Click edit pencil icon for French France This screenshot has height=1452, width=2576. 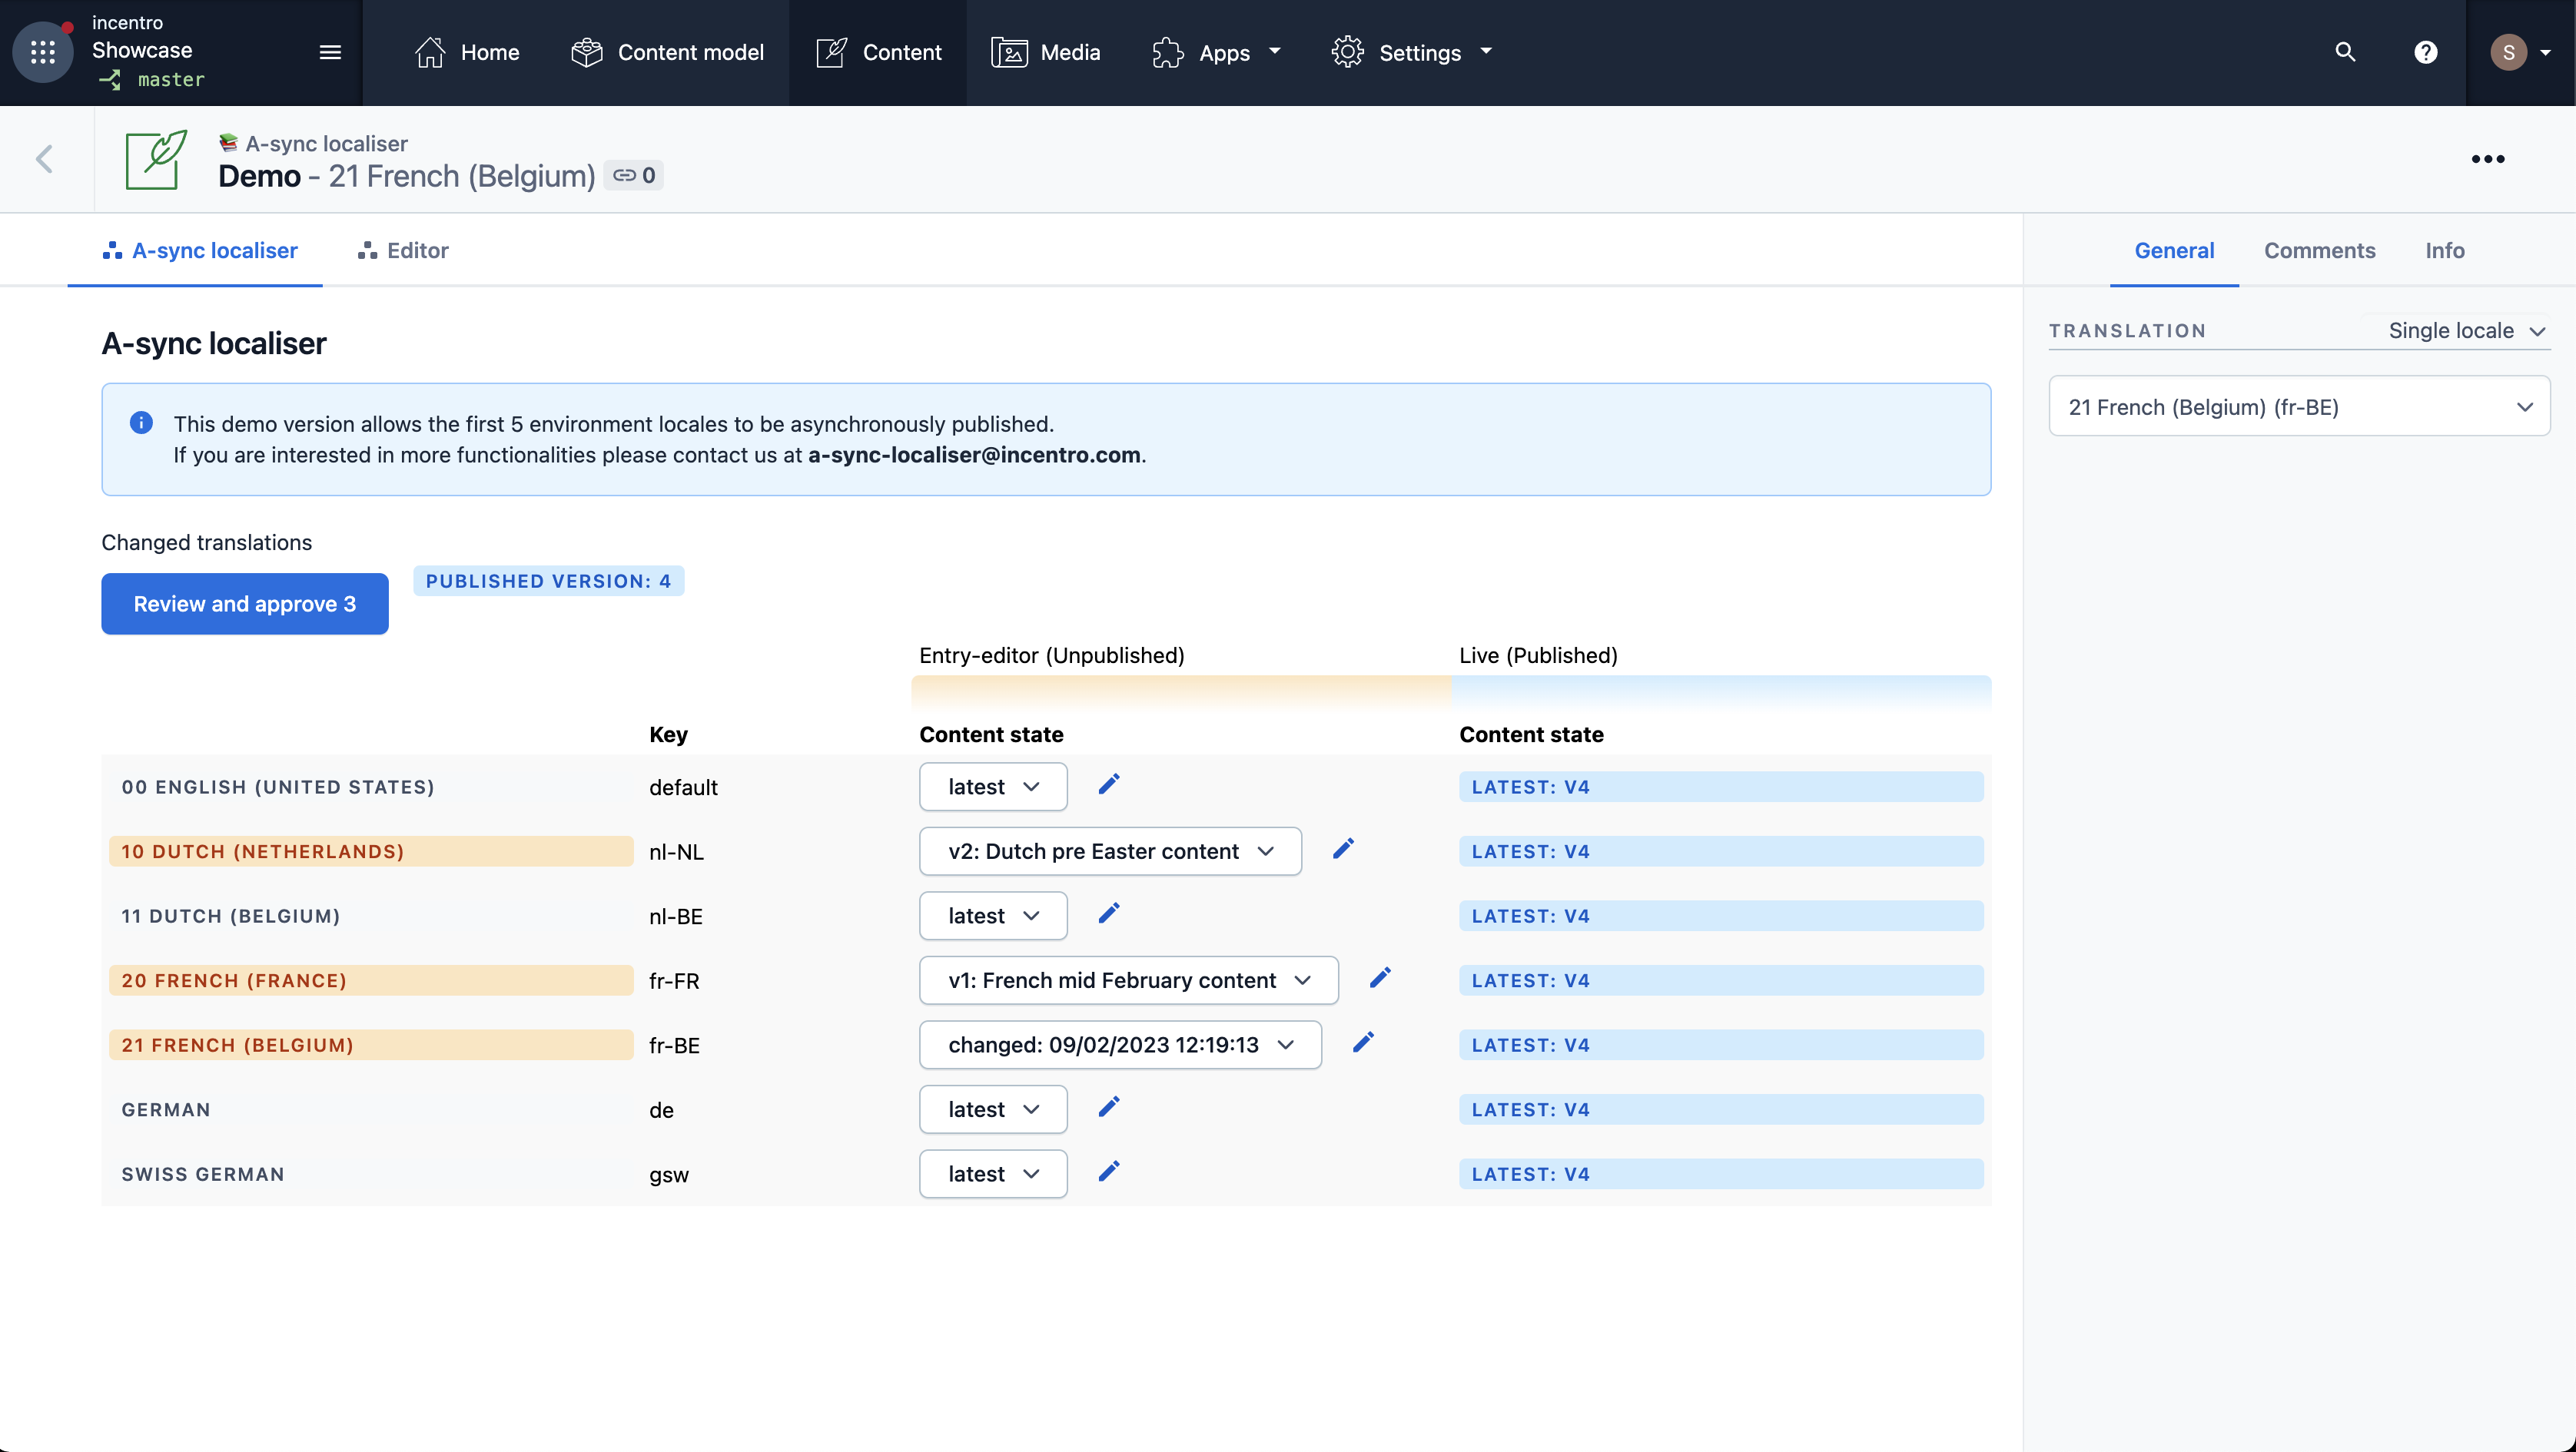click(1382, 980)
